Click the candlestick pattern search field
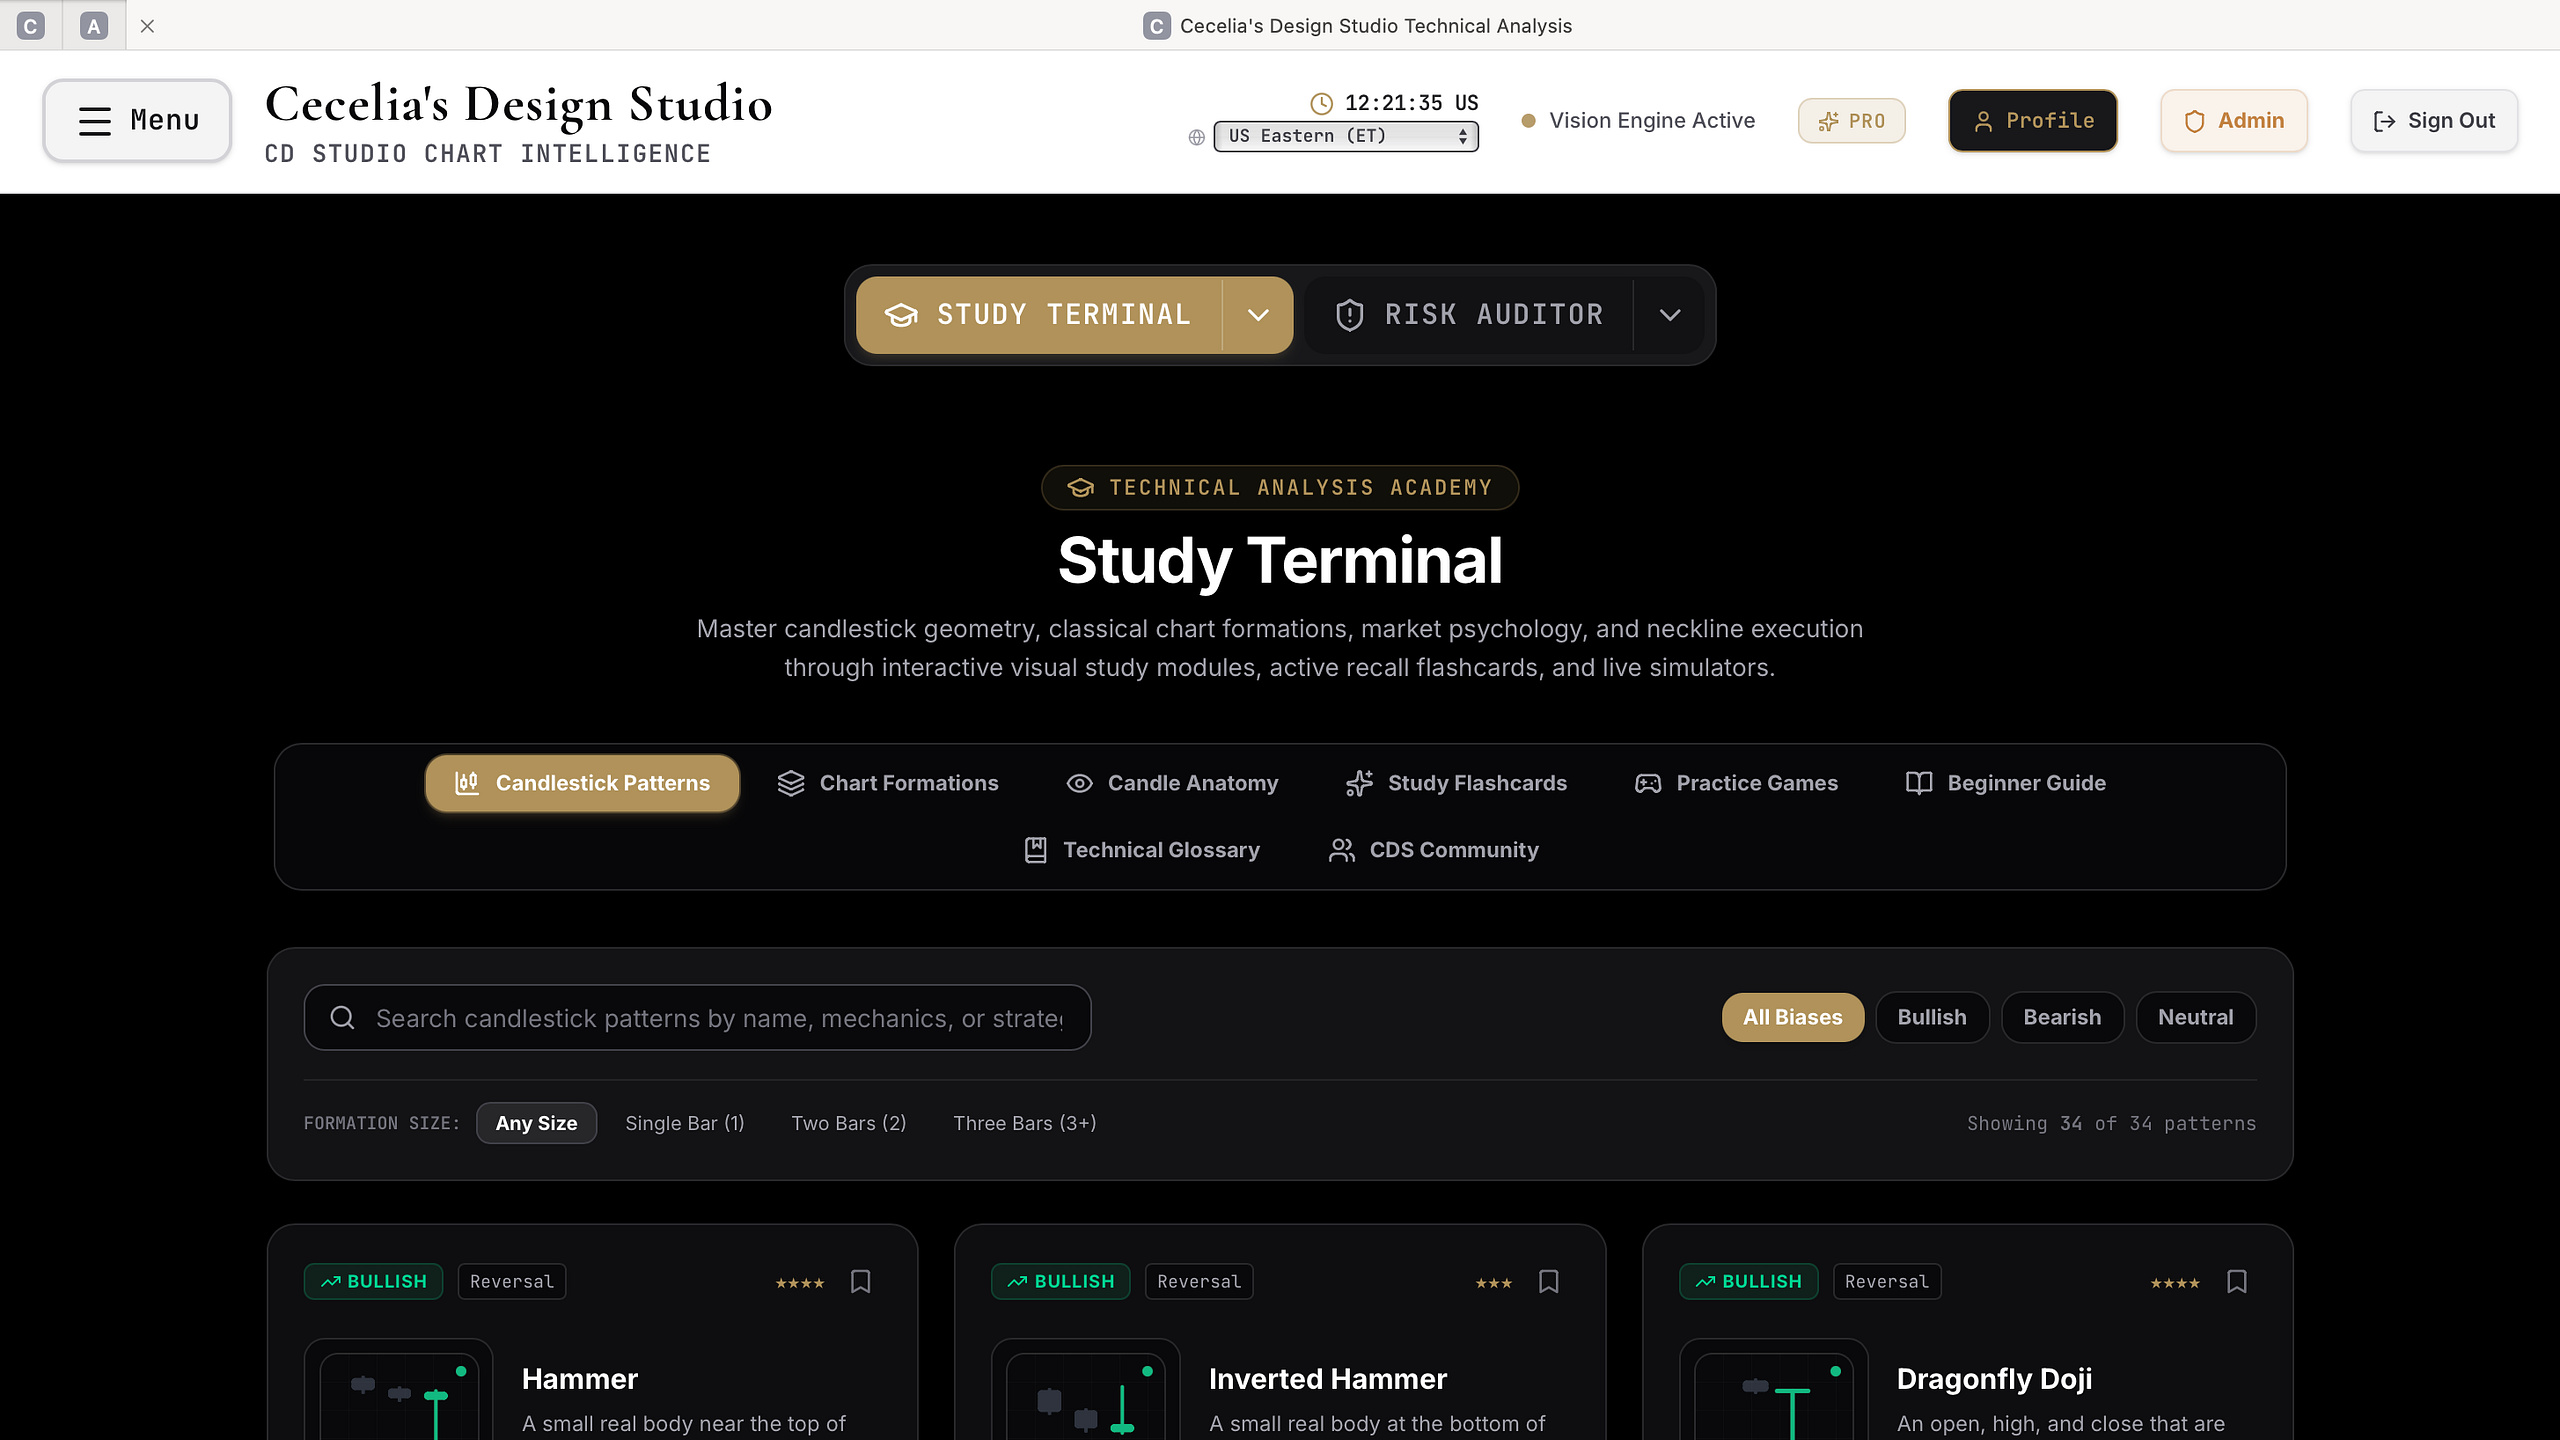Screen dimensions: 2560x1440 pyautogui.click(x=697, y=1018)
